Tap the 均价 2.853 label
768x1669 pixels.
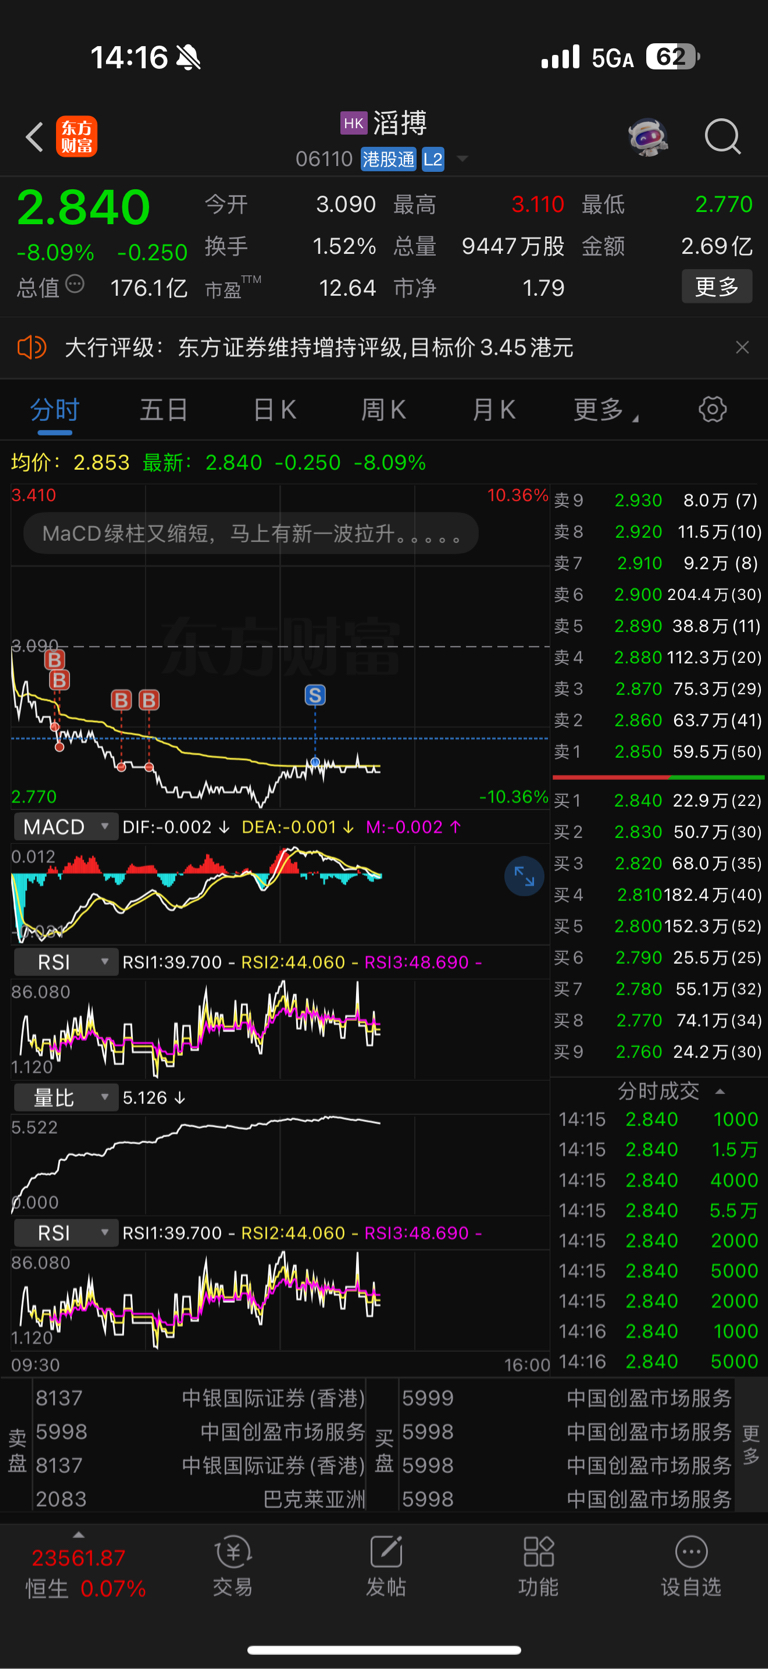click(70, 462)
